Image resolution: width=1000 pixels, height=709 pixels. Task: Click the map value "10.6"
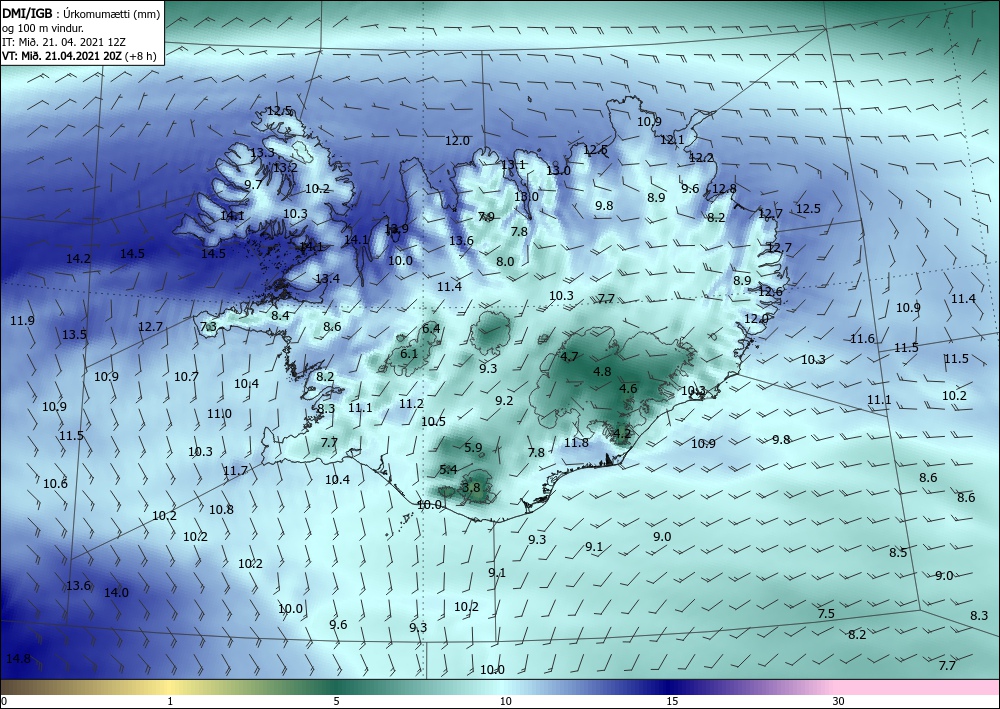pyautogui.click(x=55, y=484)
